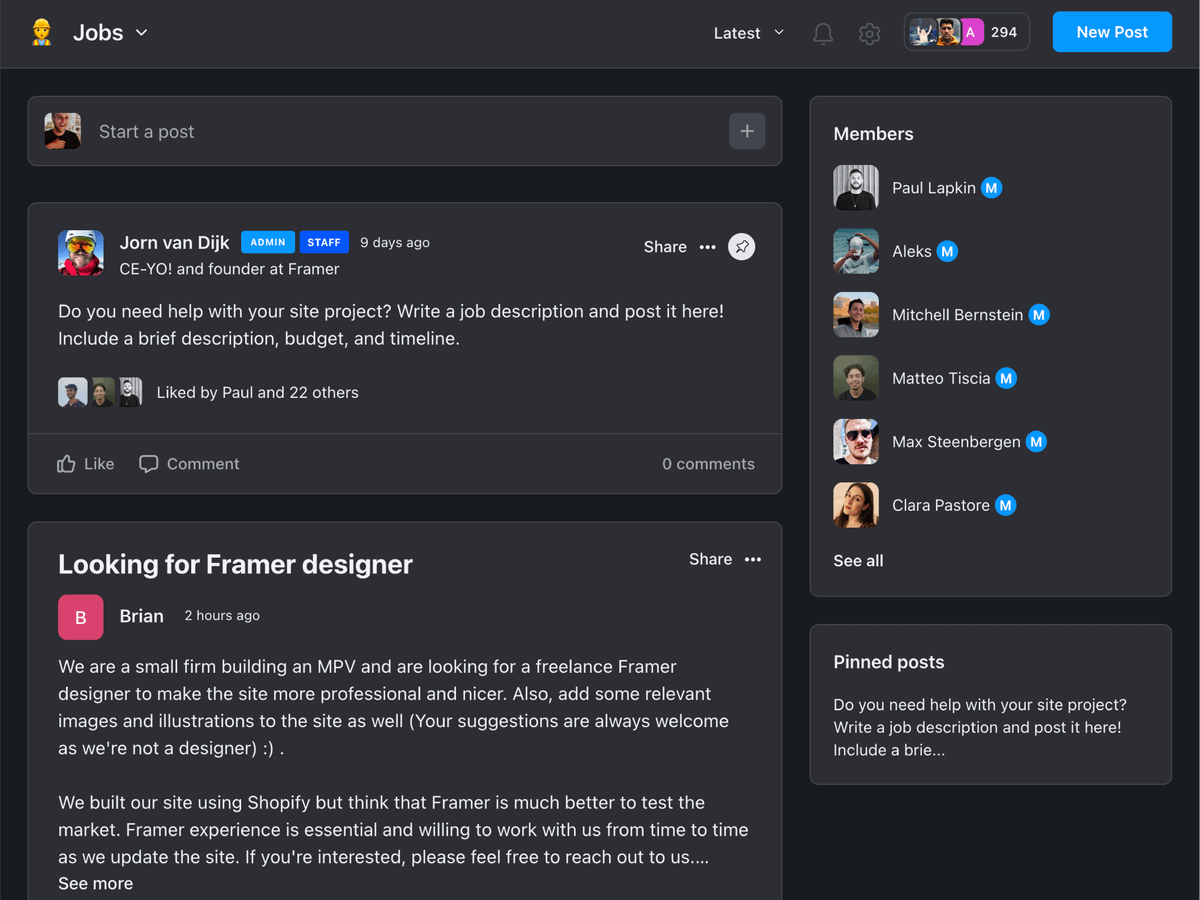This screenshot has width=1200, height=900.
Task: Open the three-dot menu on Brian's post
Action: [753, 559]
